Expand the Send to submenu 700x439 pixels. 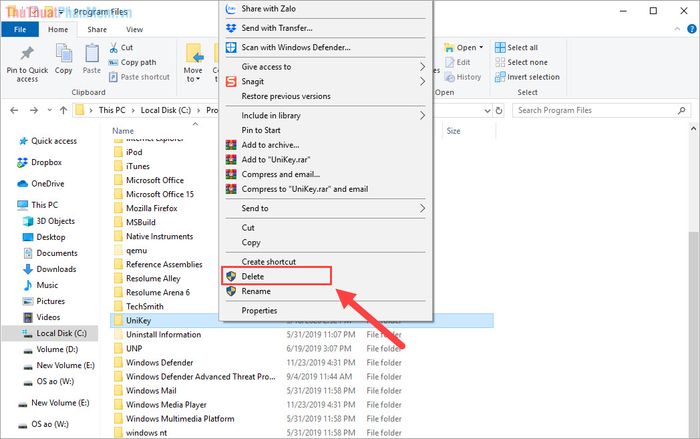[325, 208]
